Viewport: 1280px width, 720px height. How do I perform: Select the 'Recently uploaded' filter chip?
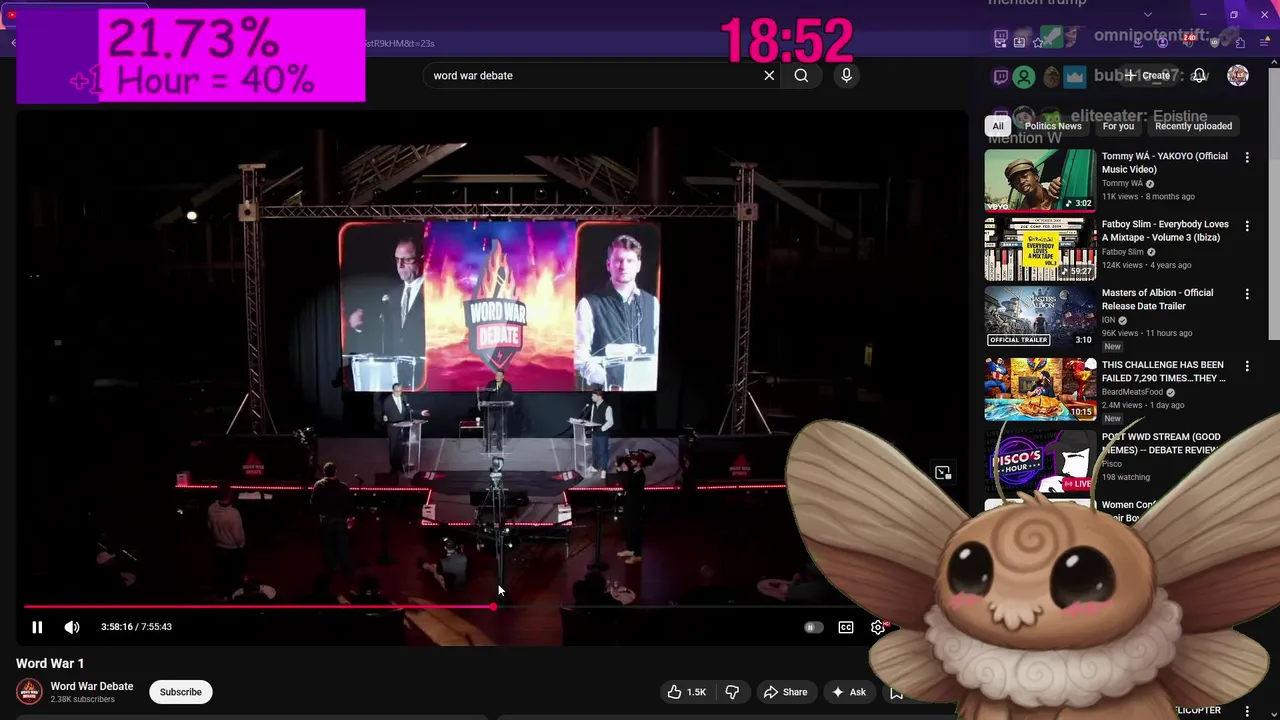(x=1193, y=126)
